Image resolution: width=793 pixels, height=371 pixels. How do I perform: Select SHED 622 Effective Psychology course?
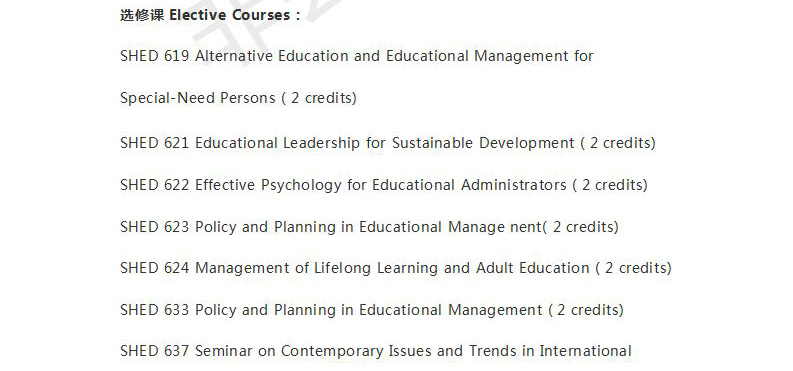pos(384,185)
